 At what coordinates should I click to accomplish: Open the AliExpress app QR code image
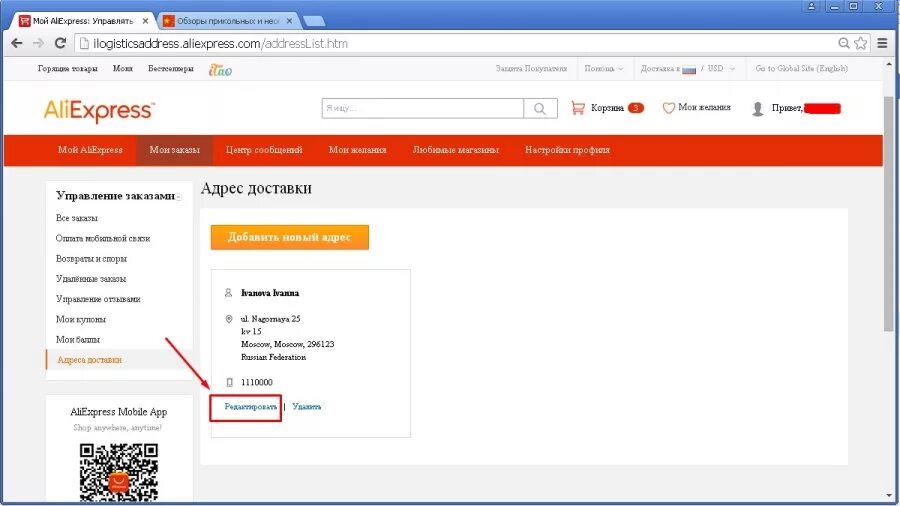pyautogui.click(x=119, y=472)
